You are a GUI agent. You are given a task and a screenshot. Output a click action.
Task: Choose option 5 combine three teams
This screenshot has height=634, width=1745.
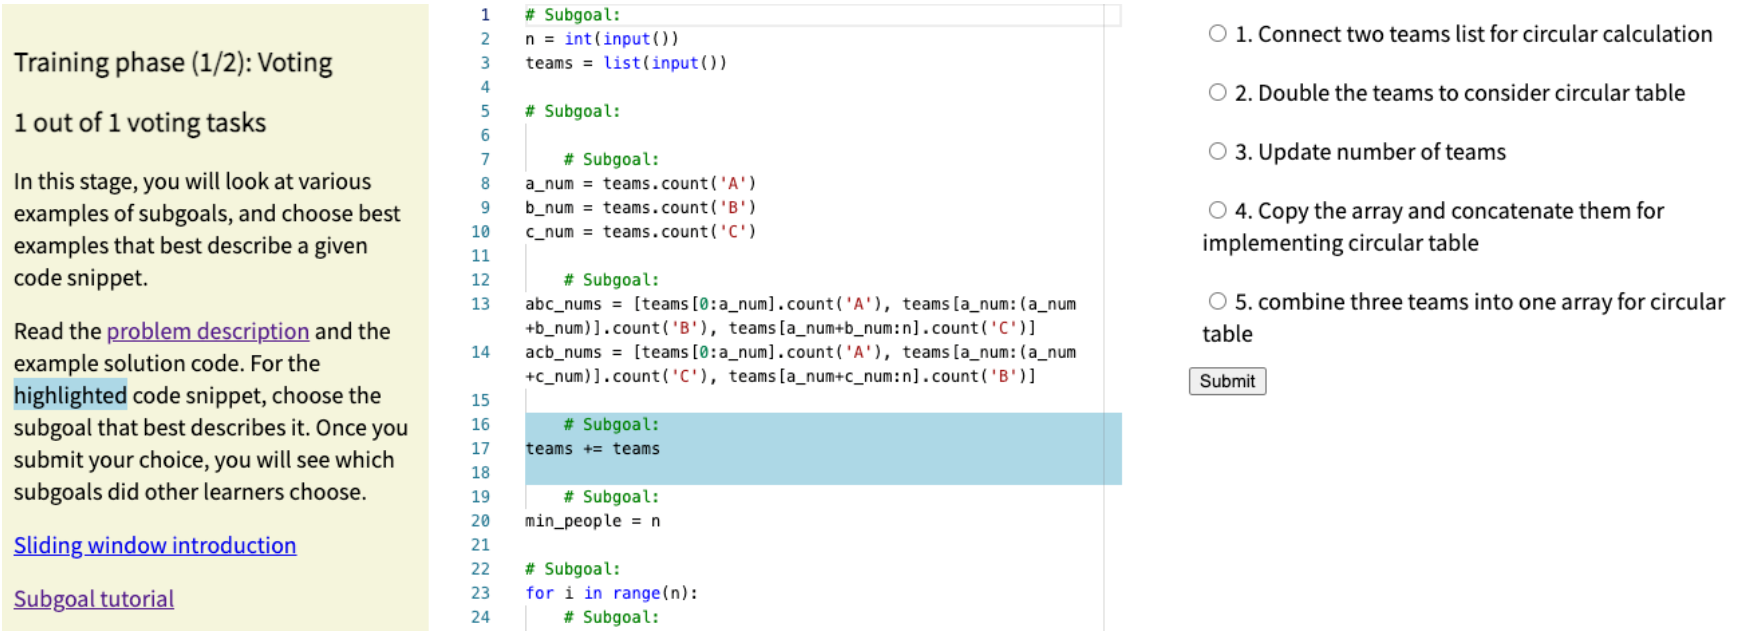[x=1217, y=302]
